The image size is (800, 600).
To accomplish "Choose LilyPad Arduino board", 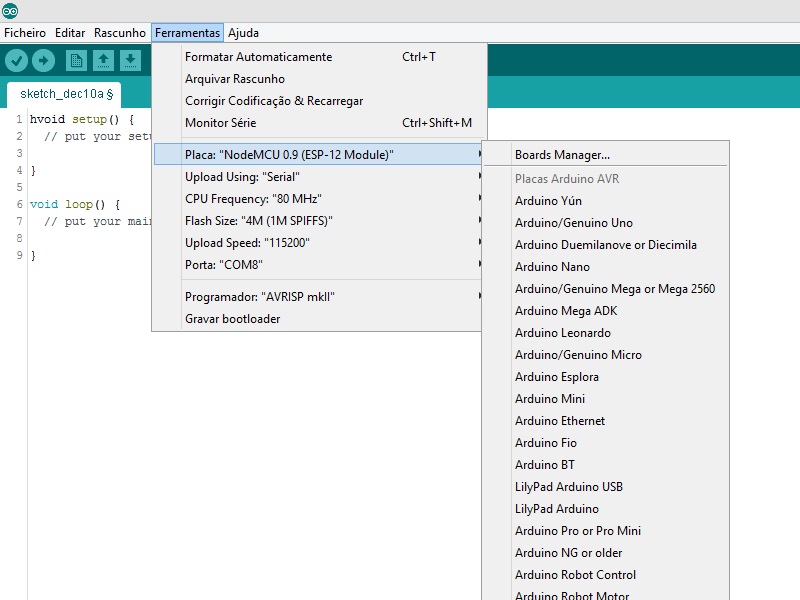I will 606,508.
